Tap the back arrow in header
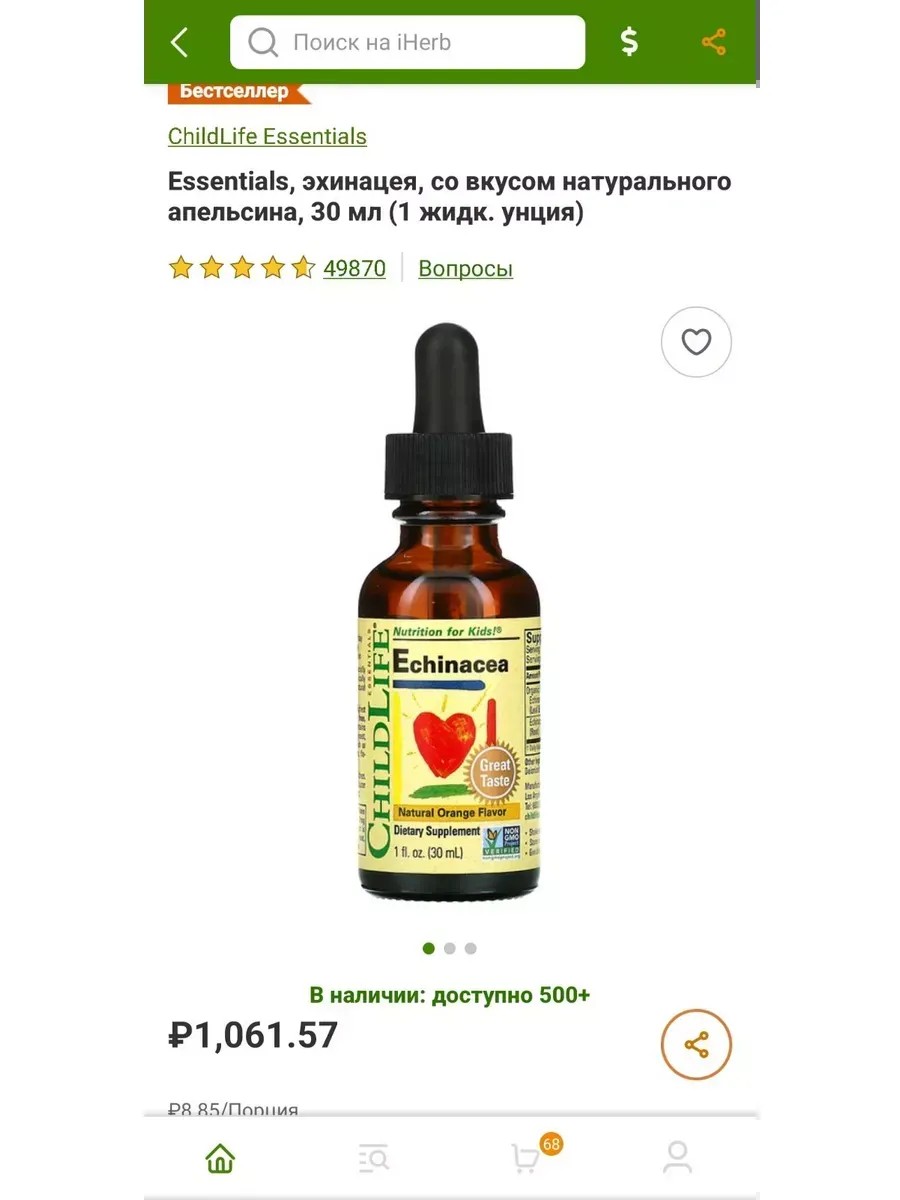 [x=180, y=42]
